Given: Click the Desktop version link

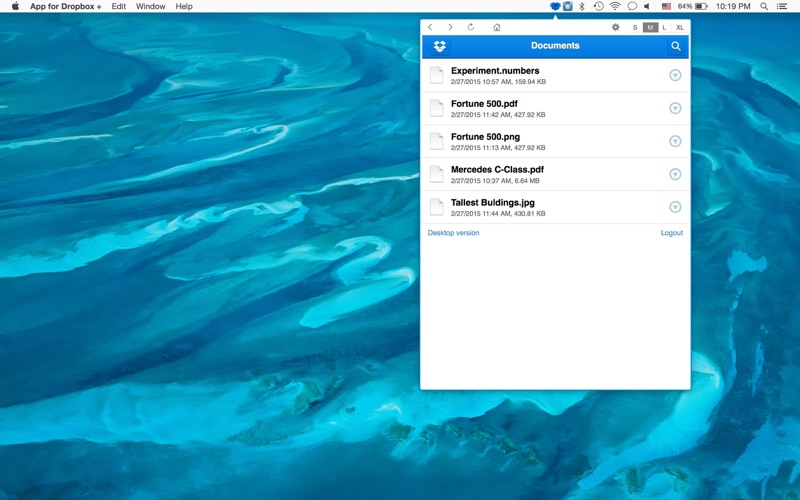Looking at the screenshot, I should point(453,233).
